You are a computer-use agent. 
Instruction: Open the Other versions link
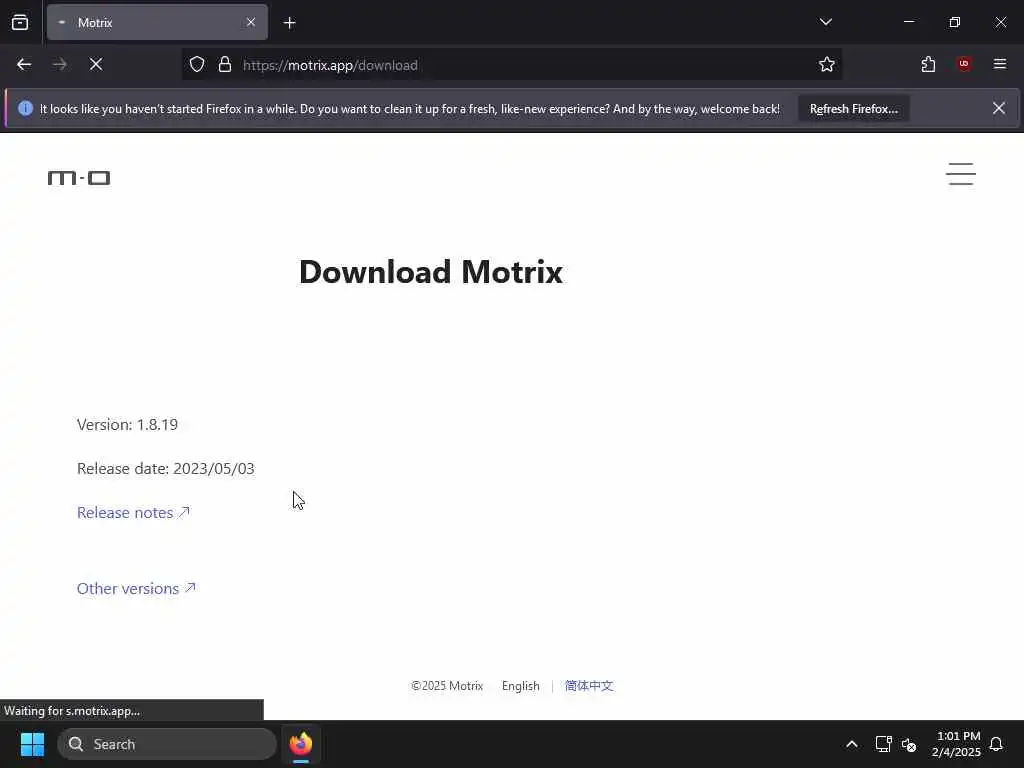pyautogui.click(x=136, y=588)
